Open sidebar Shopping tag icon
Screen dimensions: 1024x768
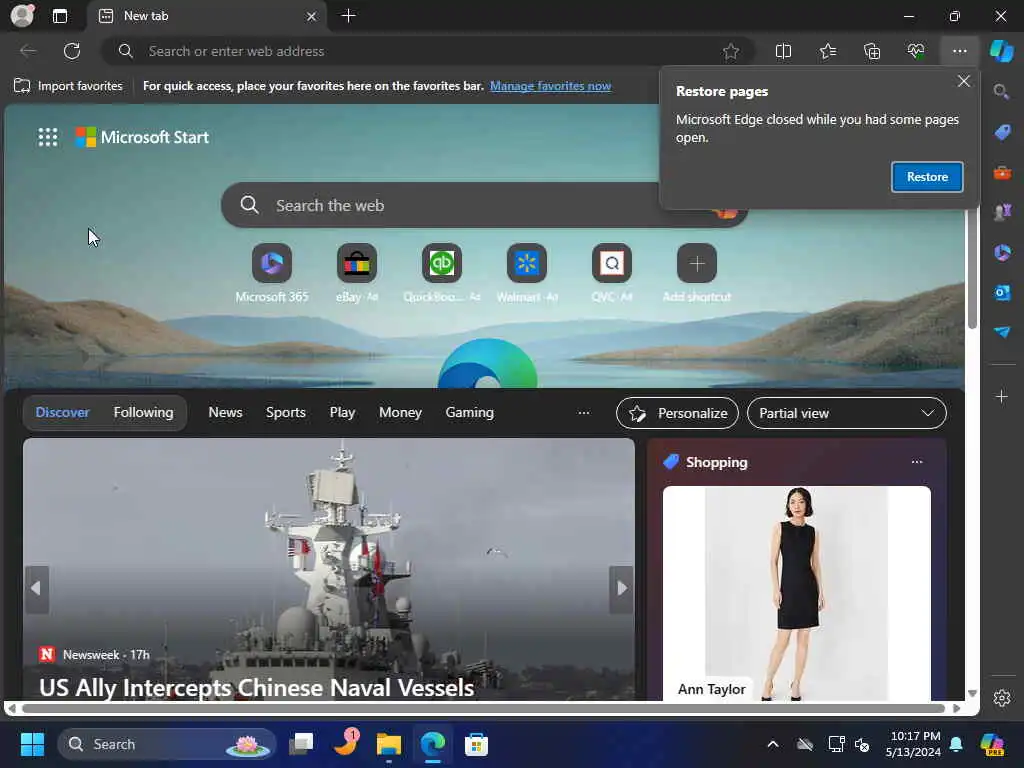point(1001,132)
